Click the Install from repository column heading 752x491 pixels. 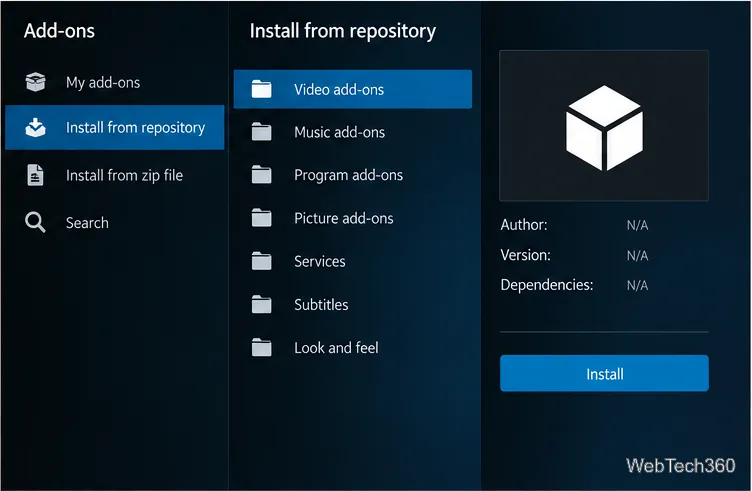click(343, 32)
